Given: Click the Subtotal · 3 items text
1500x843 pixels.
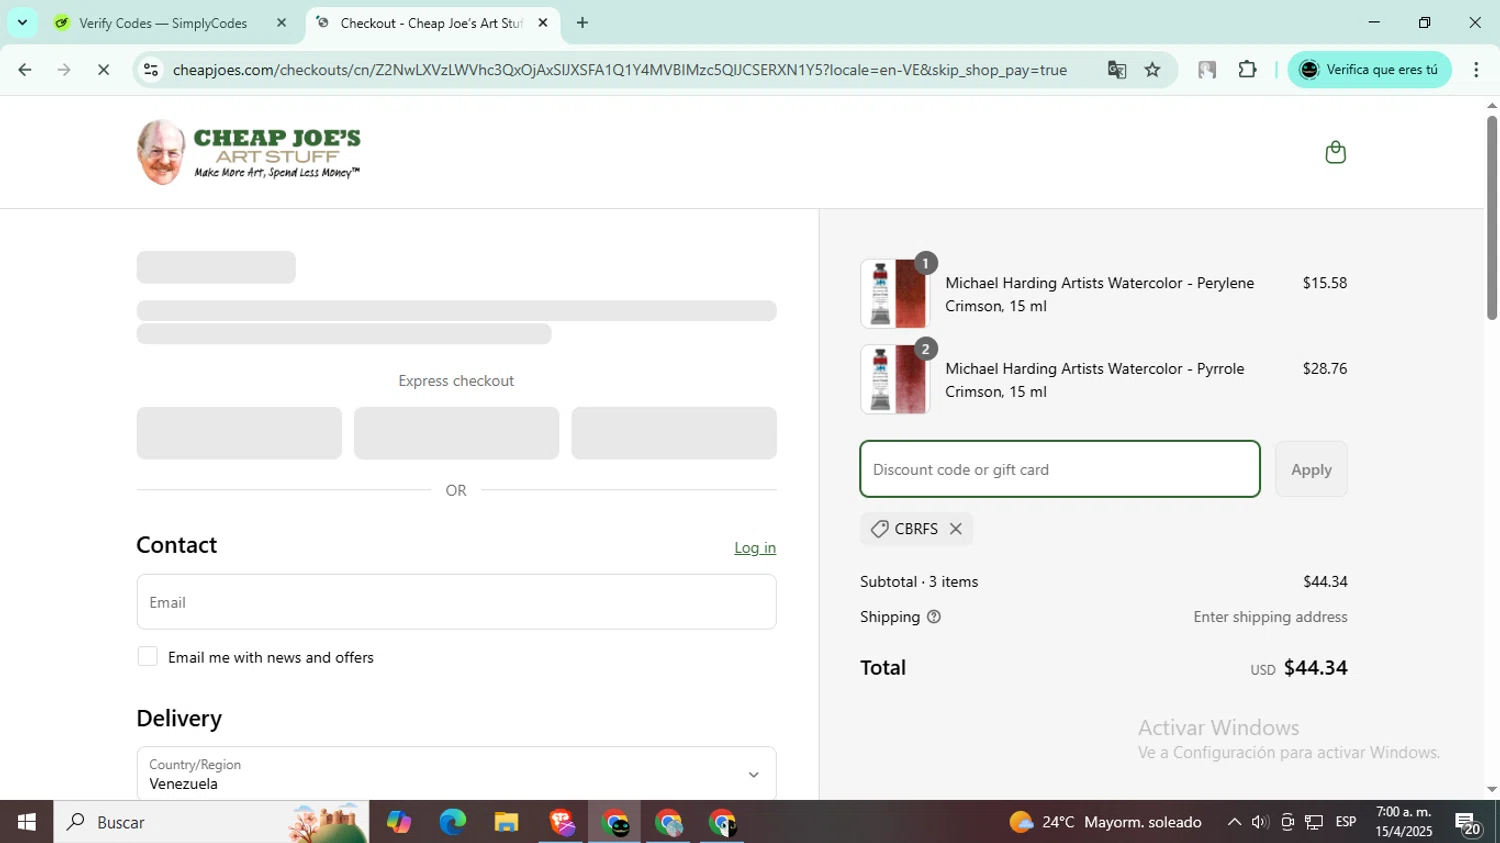Looking at the screenshot, I should pos(919,582).
